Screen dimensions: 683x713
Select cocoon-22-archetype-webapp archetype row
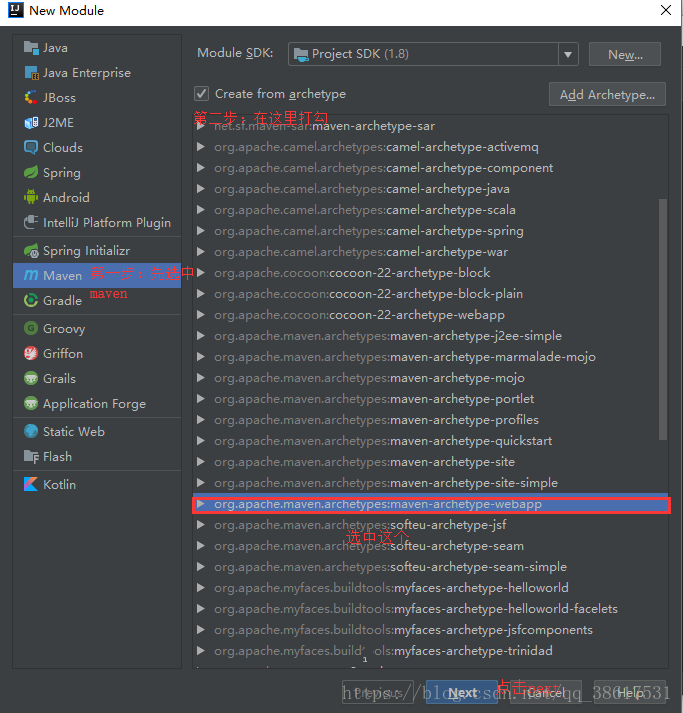430,315
